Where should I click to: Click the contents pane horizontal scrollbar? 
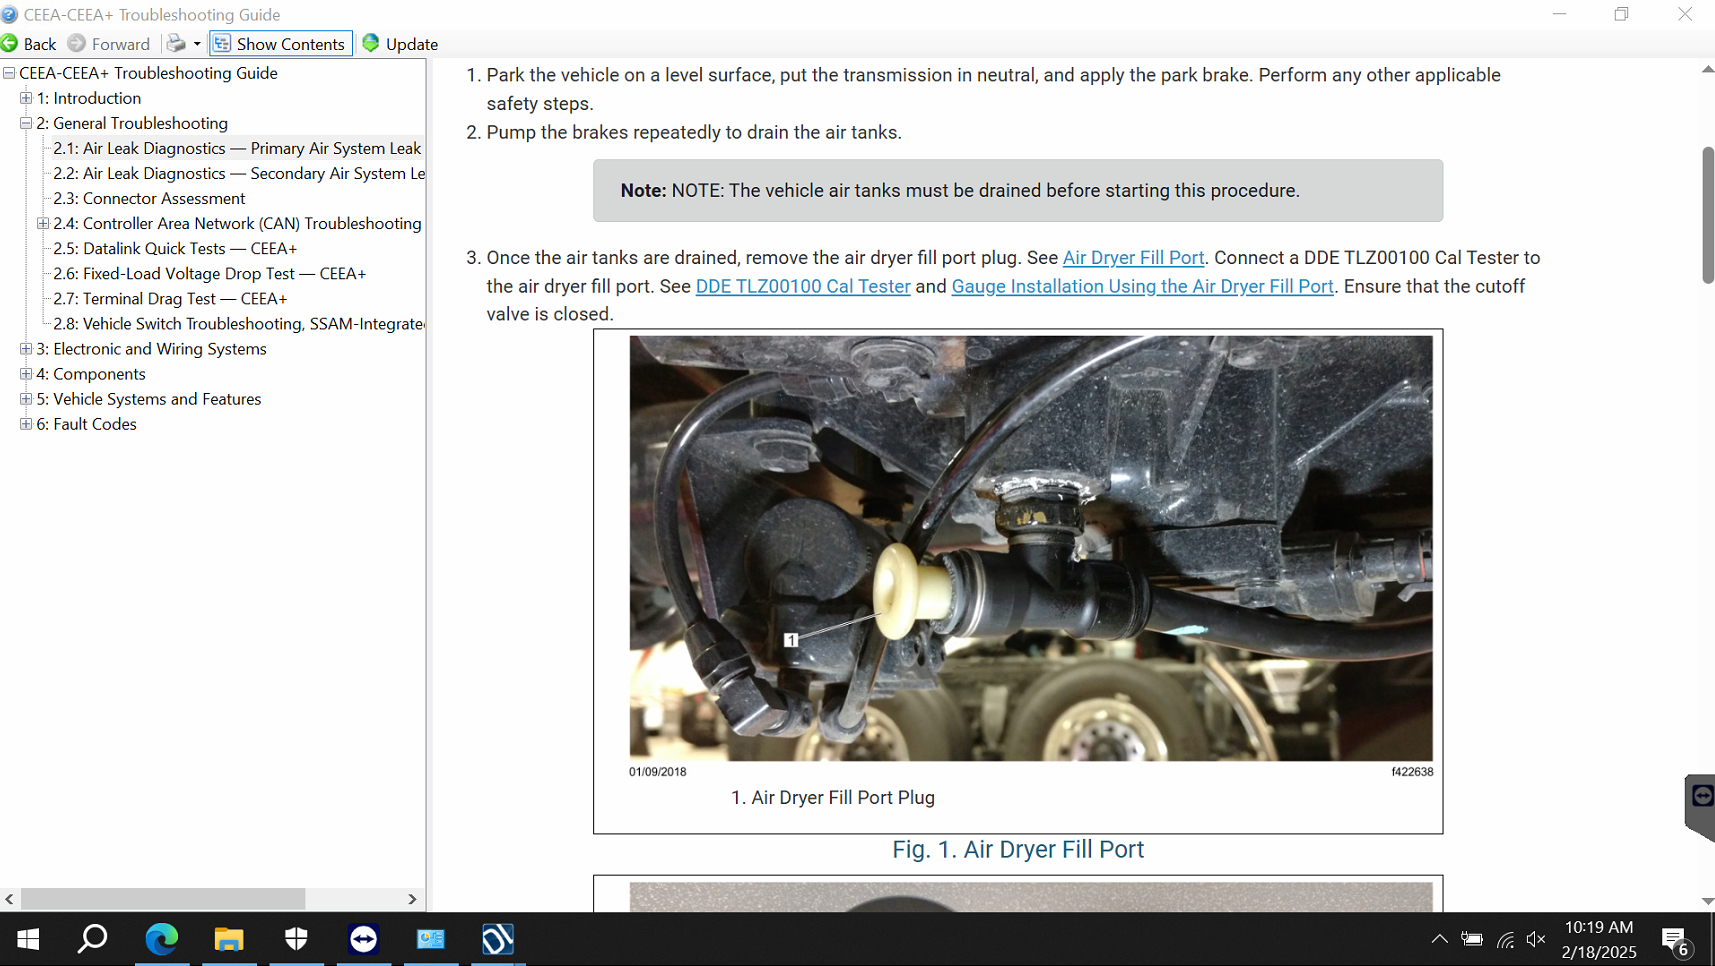(x=162, y=899)
